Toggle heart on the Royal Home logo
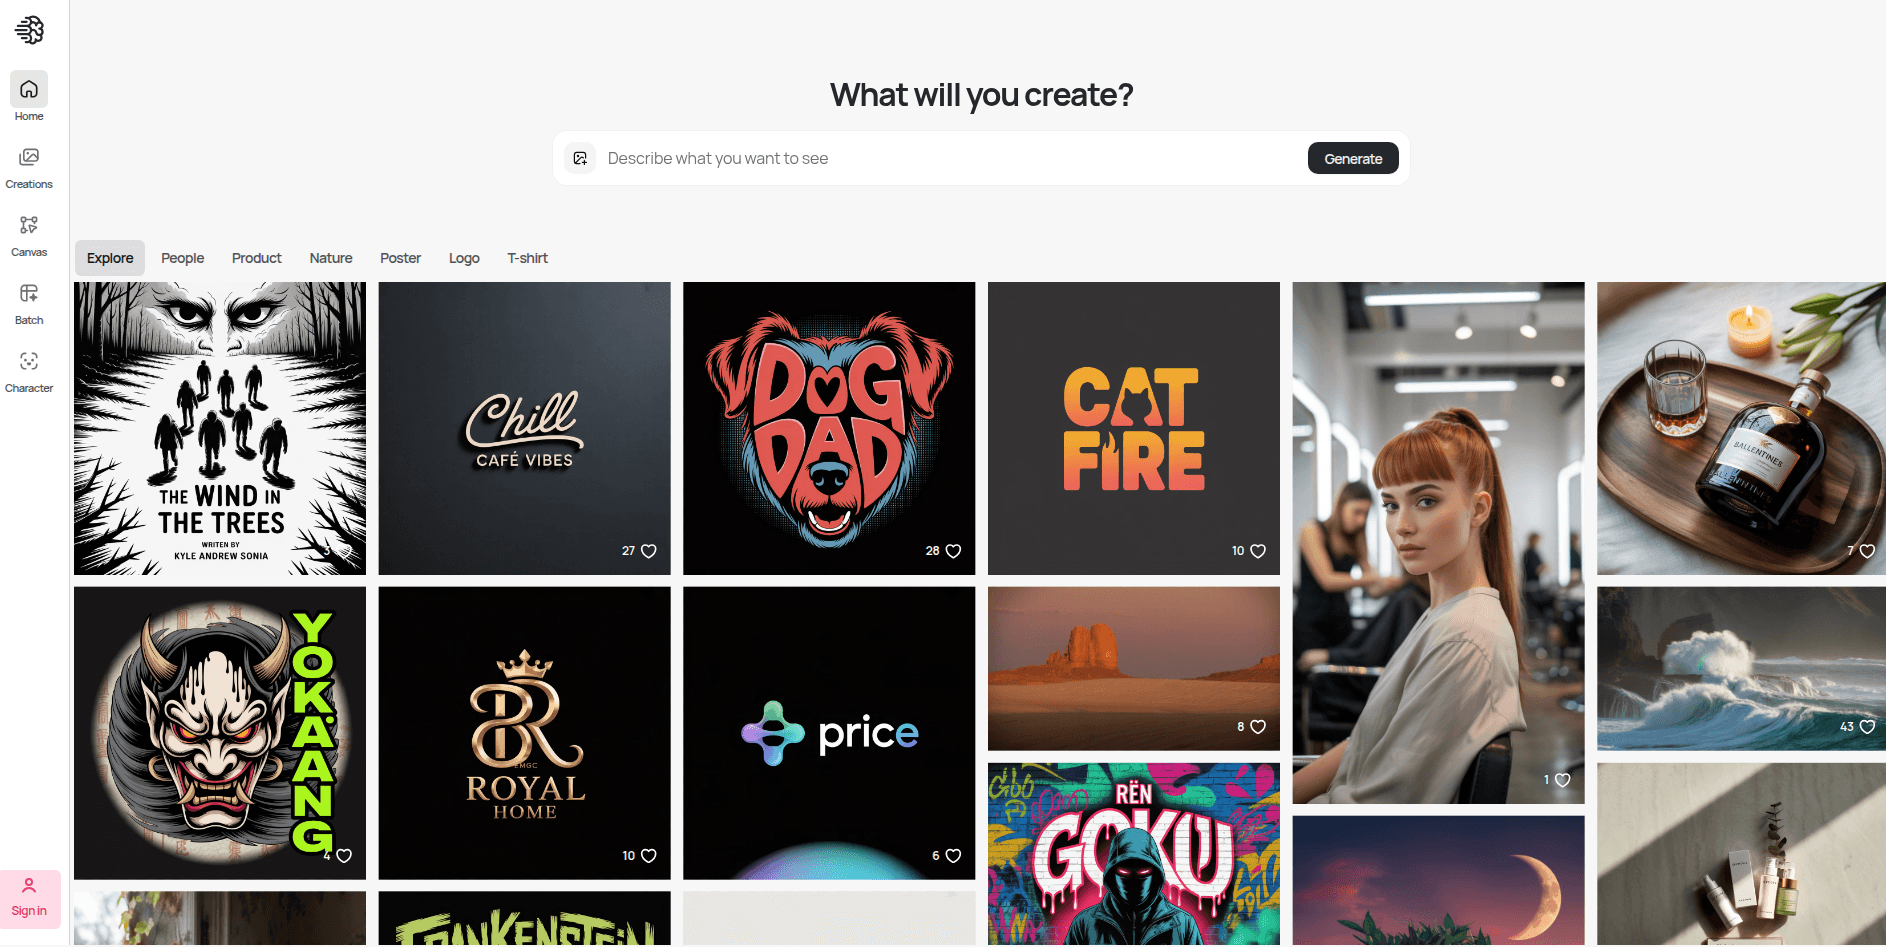Viewport: 1886px width, 947px height. pos(649,856)
